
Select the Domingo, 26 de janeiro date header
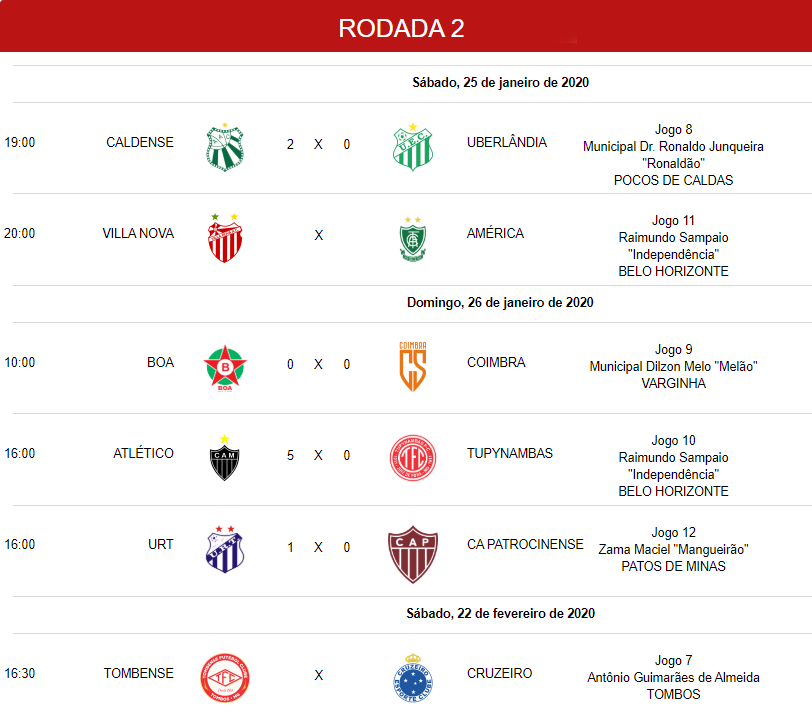point(500,303)
